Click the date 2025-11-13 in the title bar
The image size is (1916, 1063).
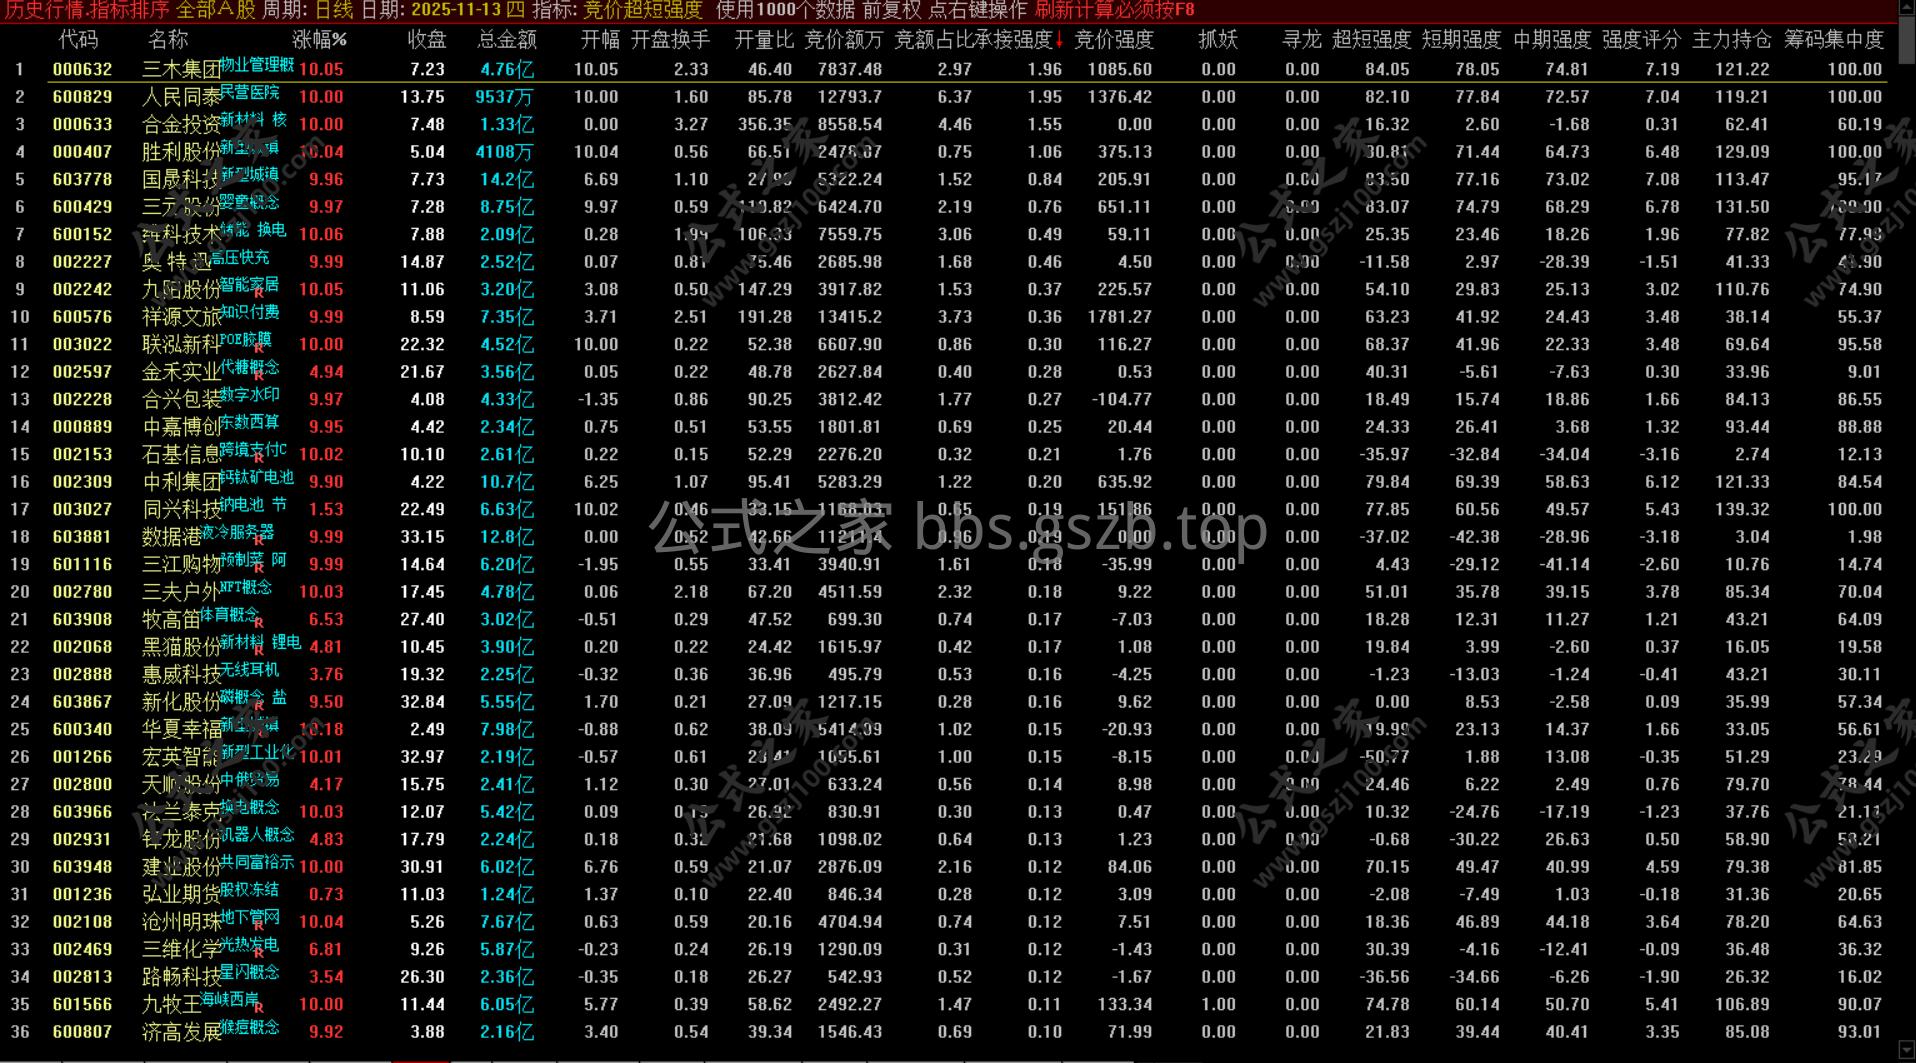click(x=454, y=10)
